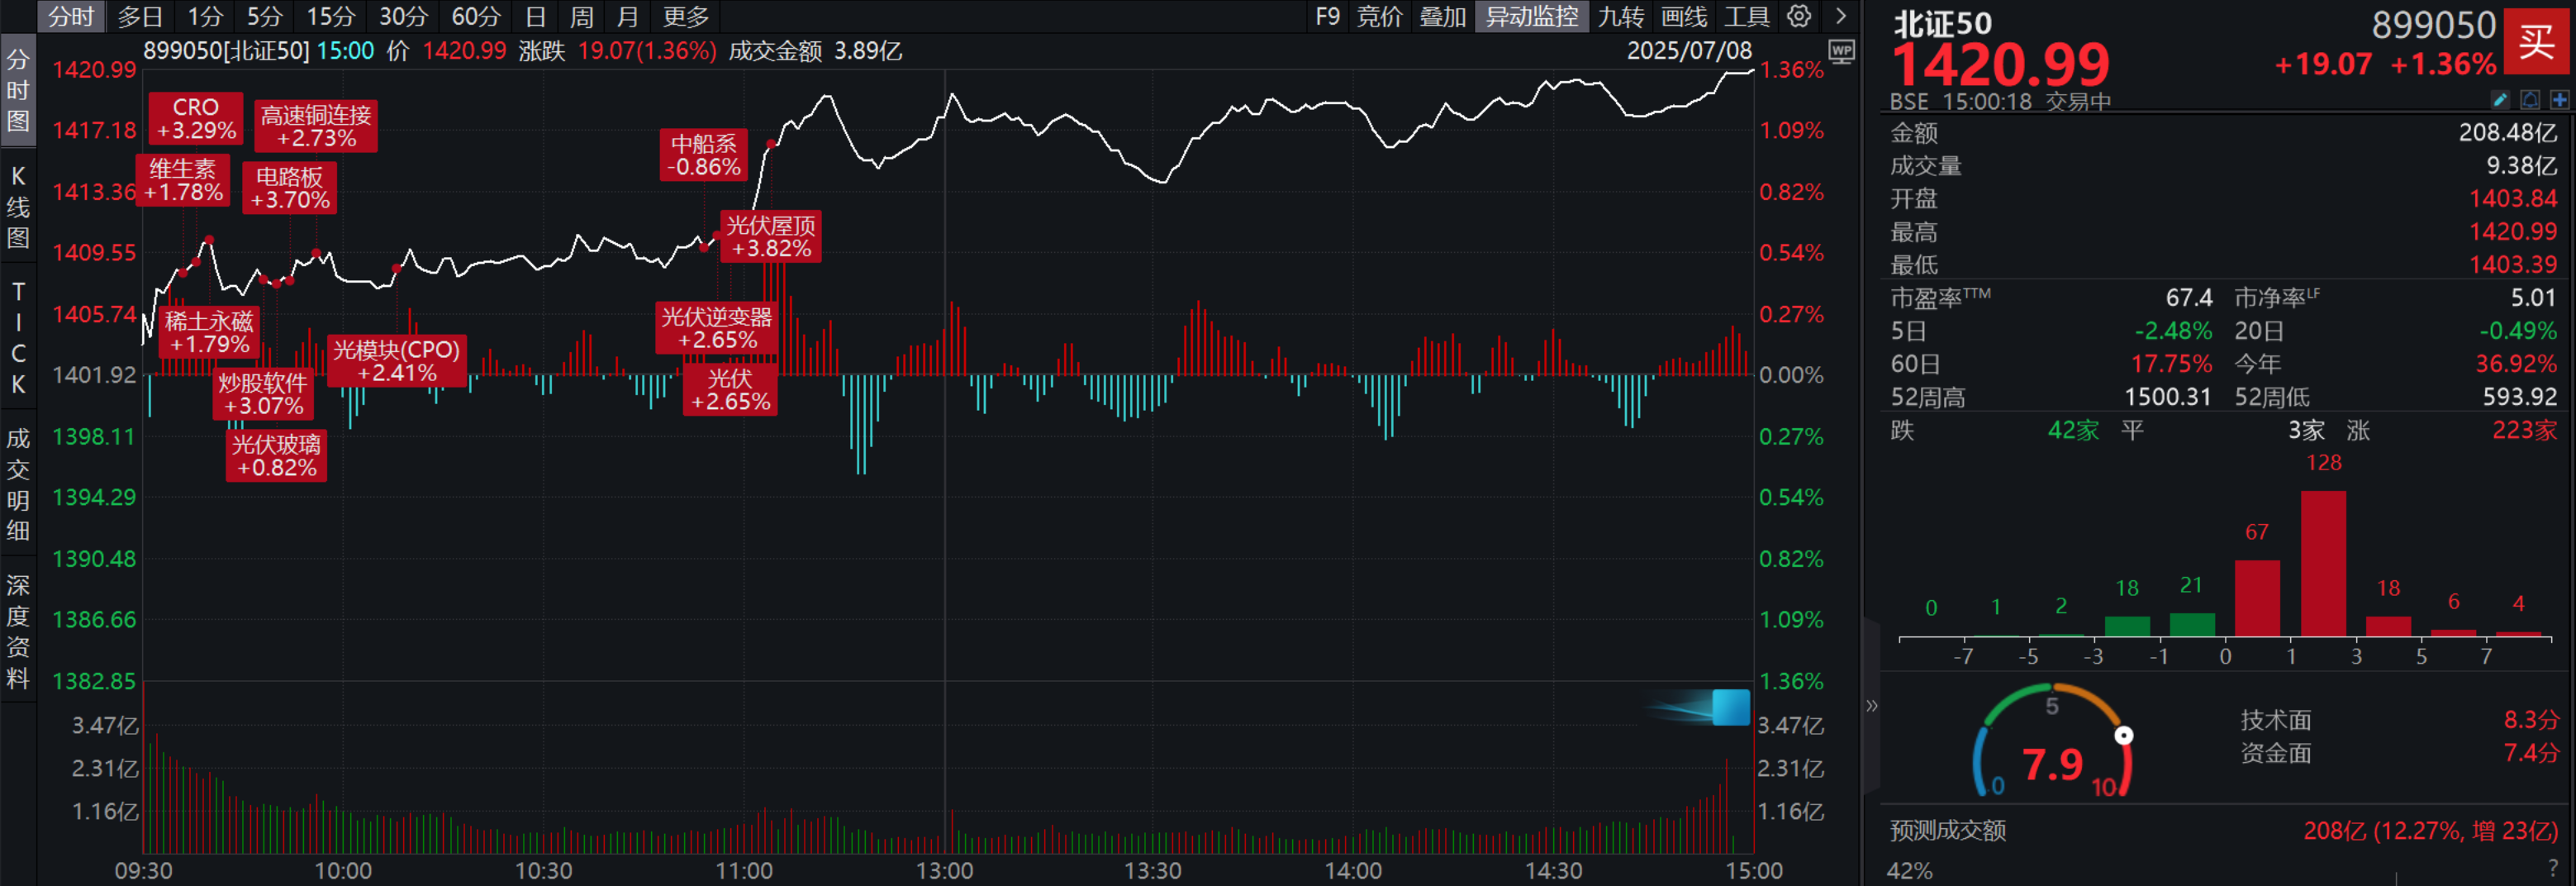Open the 更多 periods menu
Viewport: 2576px width, 886px height.
[686, 16]
